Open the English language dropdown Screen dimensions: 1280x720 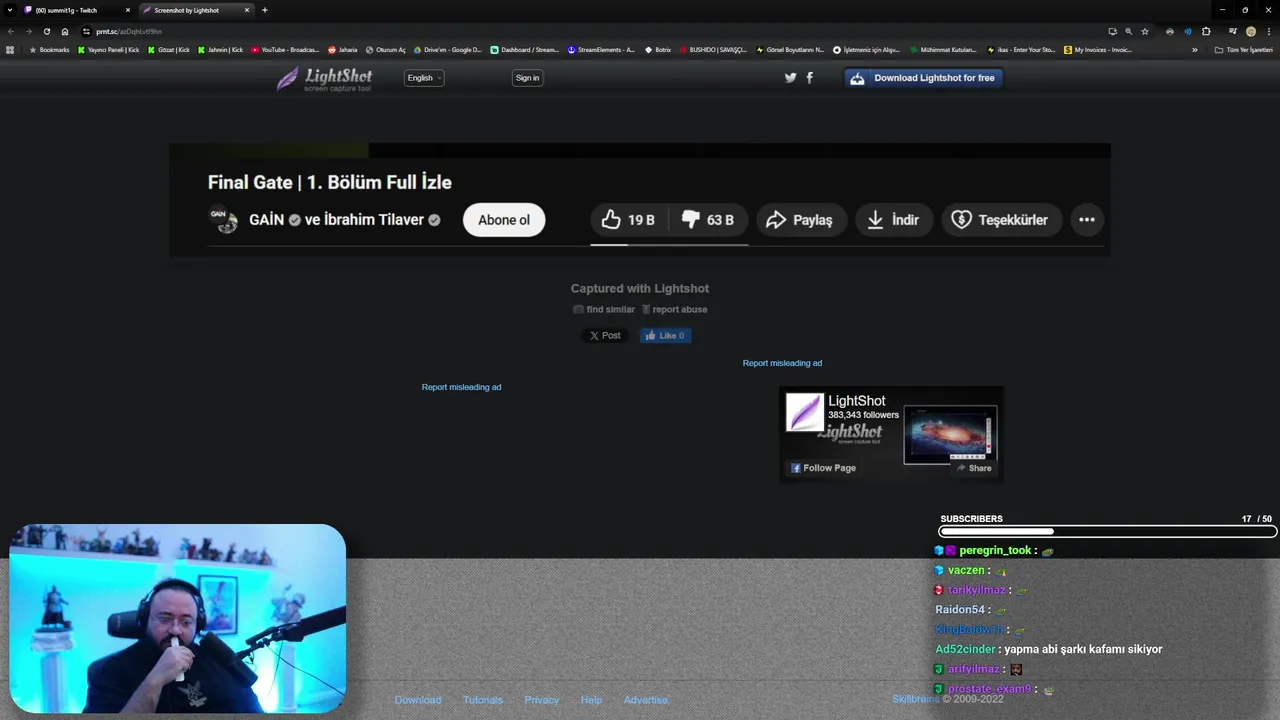(424, 78)
